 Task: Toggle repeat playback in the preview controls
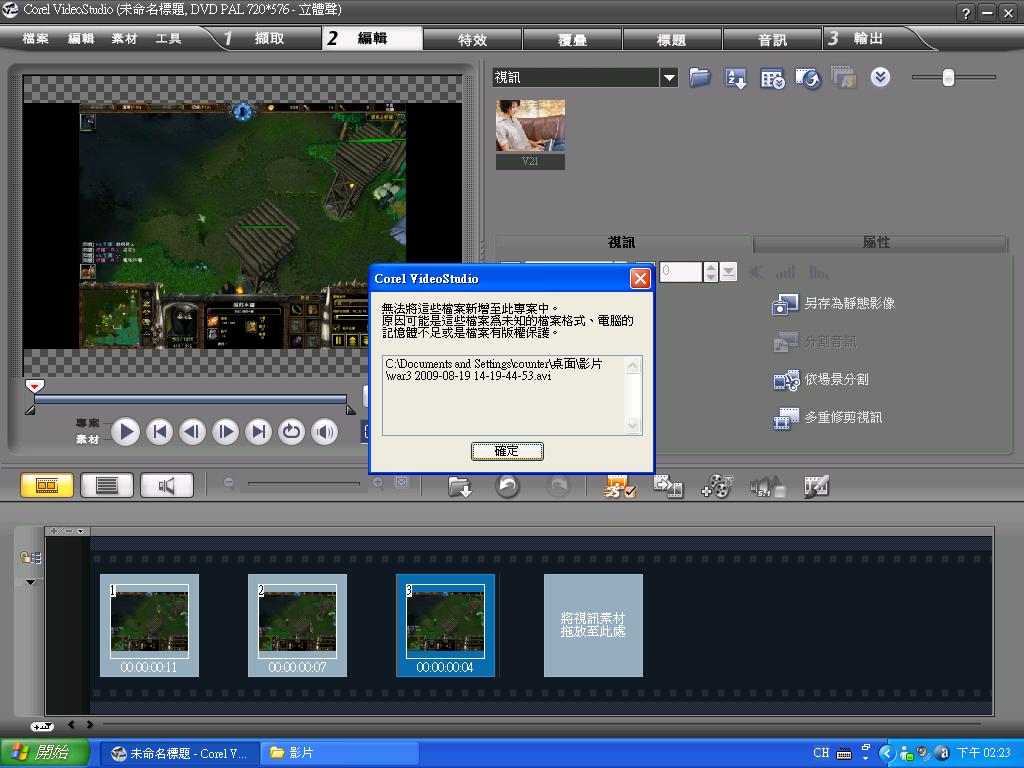pos(291,431)
